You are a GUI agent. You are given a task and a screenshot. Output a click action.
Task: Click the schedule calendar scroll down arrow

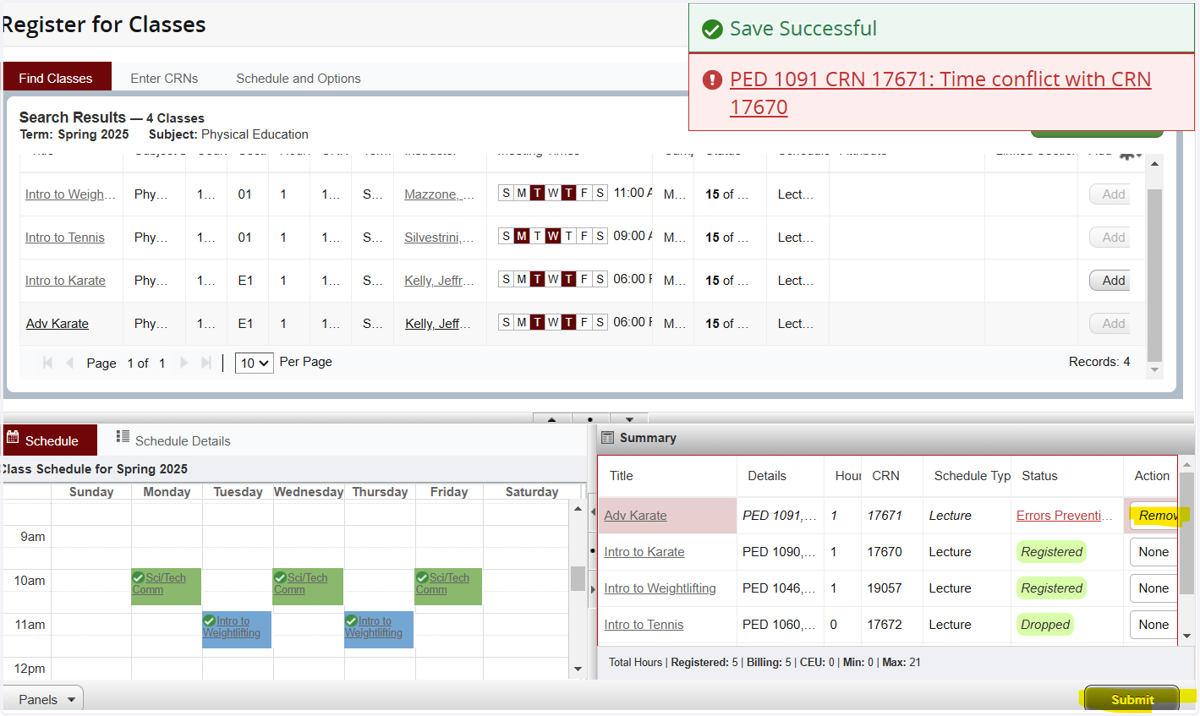coord(578,669)
